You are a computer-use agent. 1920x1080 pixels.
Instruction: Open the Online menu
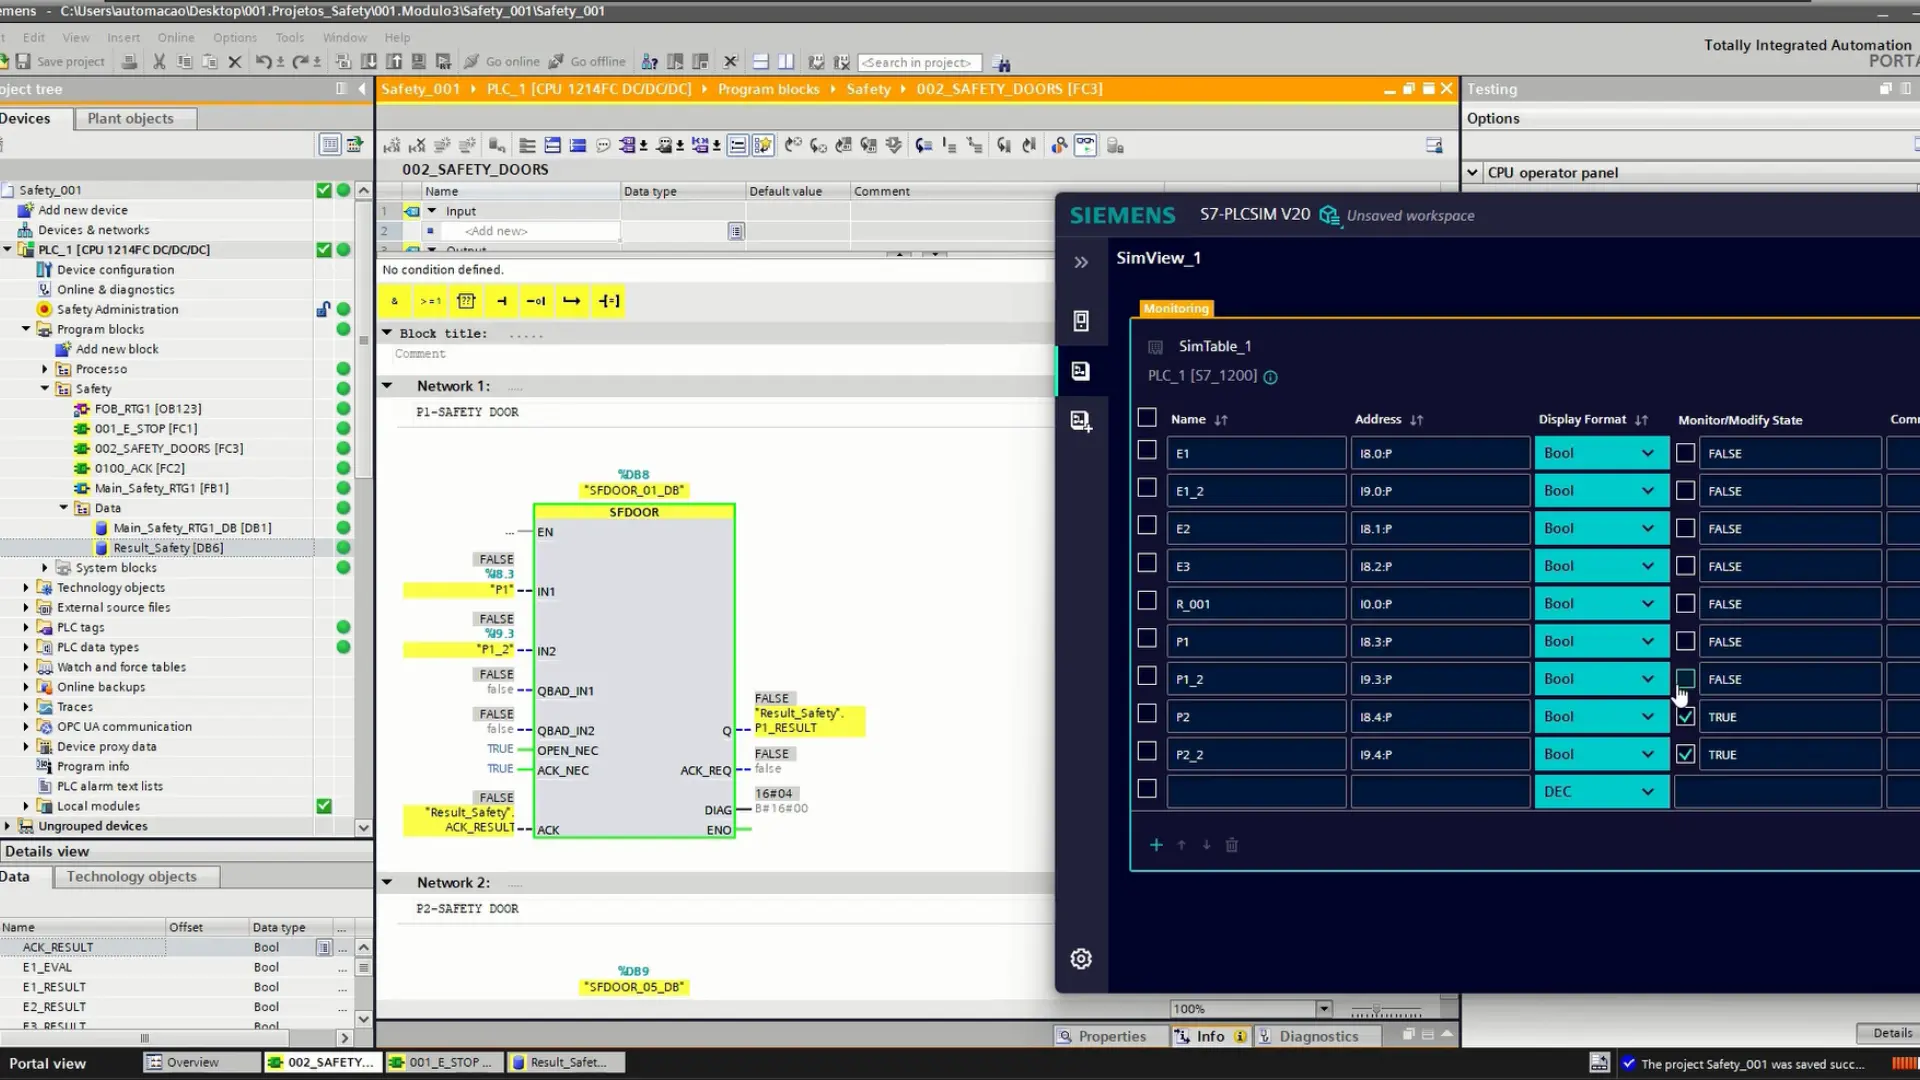click(x=175, y=37)
